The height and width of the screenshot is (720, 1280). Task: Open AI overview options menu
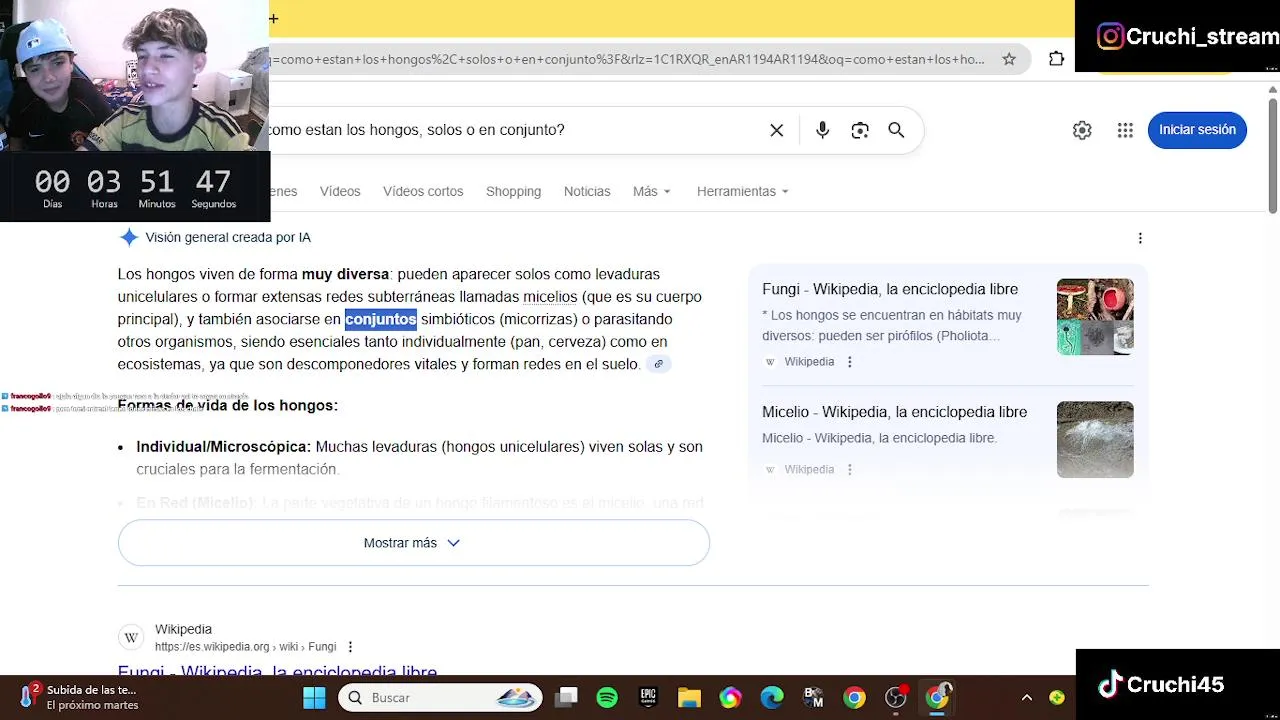(1140, 238)
